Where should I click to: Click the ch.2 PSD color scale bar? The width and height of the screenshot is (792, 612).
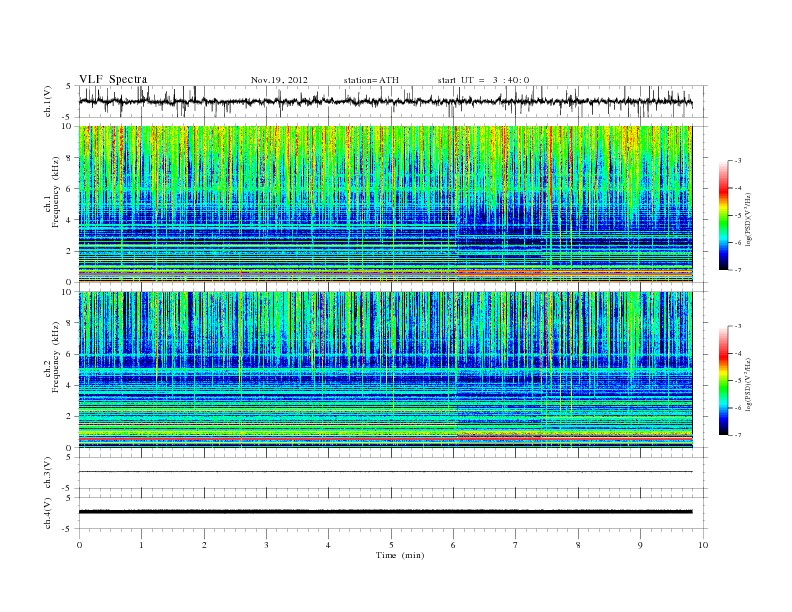(x=723, y=381)
